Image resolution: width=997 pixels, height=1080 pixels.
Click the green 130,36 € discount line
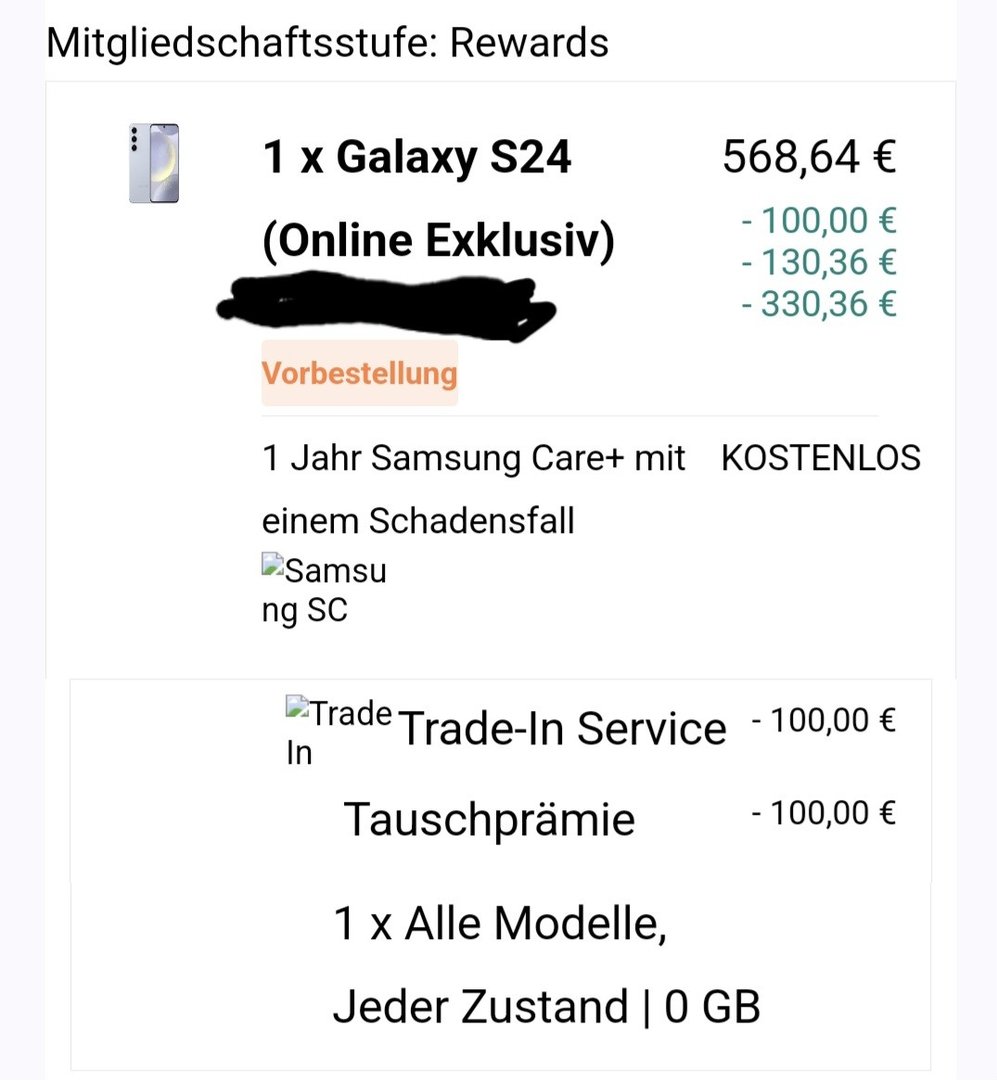click(x=819, y=261)
